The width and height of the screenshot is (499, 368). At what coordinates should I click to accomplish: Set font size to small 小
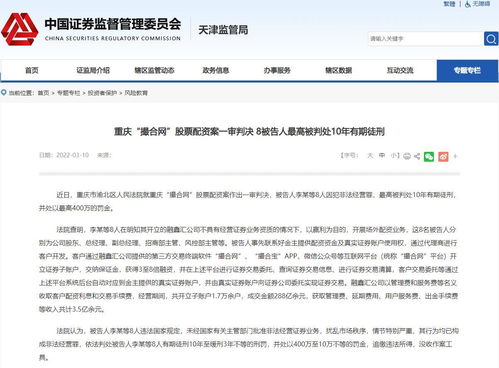tap(394, 155)
